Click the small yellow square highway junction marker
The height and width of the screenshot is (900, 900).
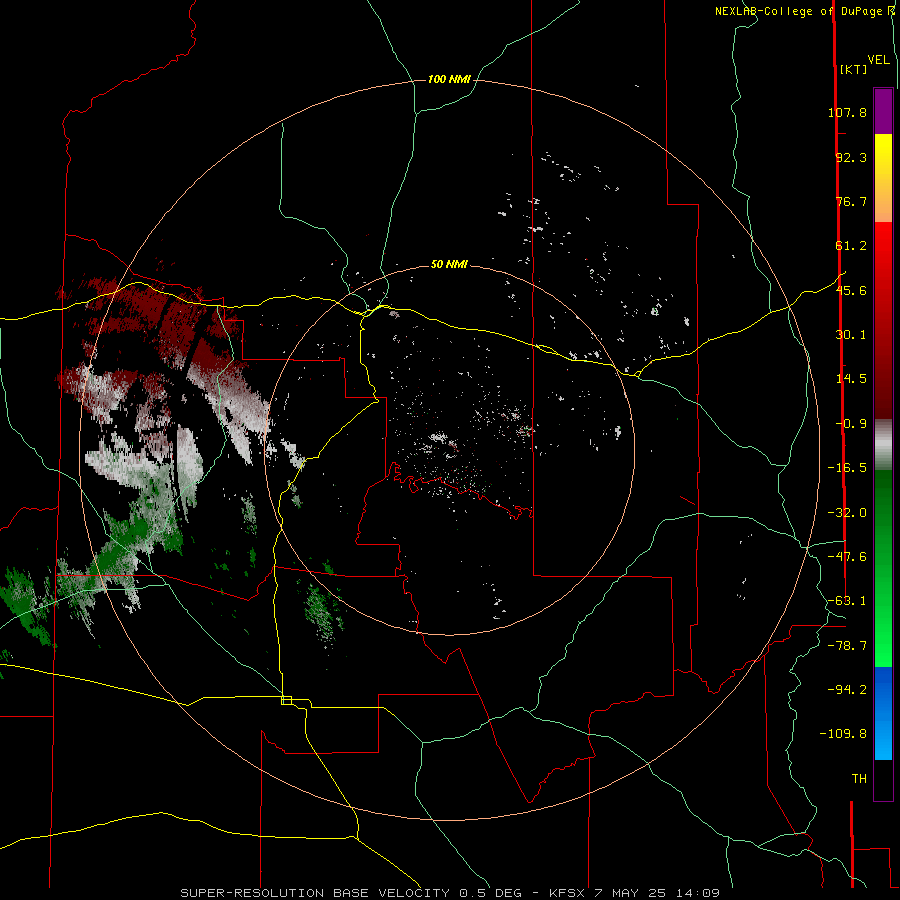(x=286, y=700)
